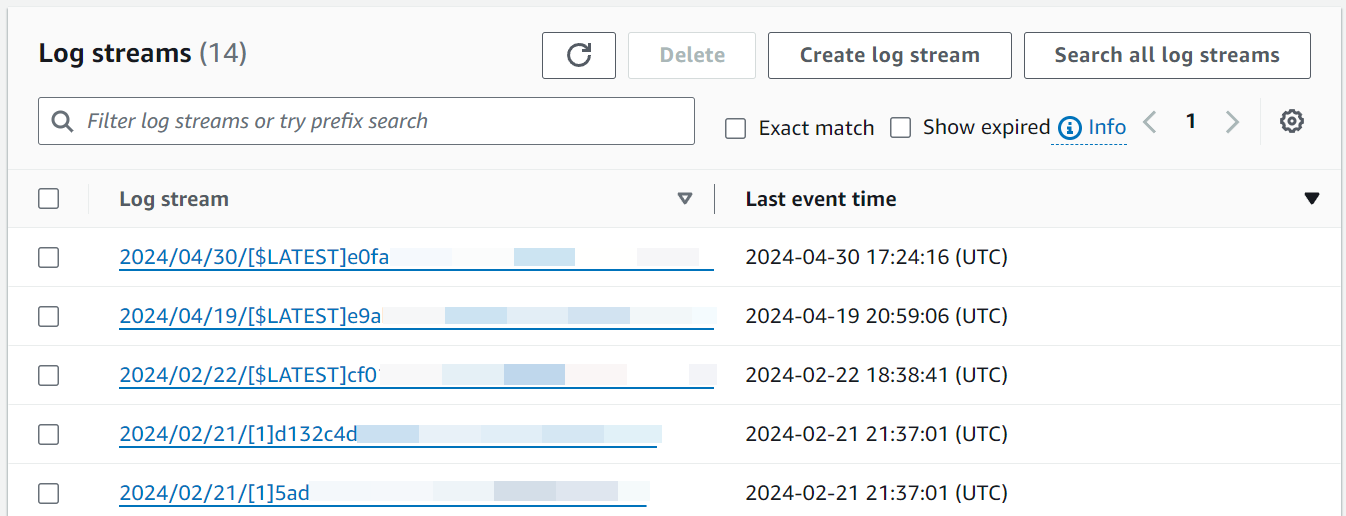Screen dimensions: 1346x516
Task: Click the Delete button
Action: pos(692,55)
